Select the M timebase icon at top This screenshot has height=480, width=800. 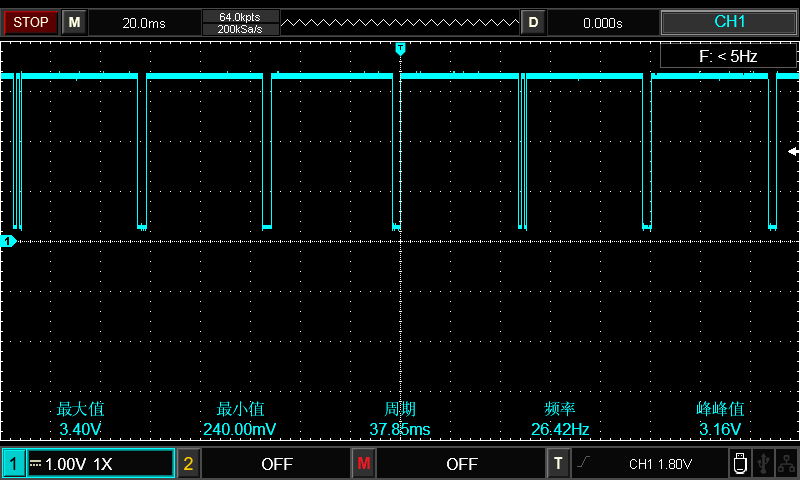click(74, 22)
